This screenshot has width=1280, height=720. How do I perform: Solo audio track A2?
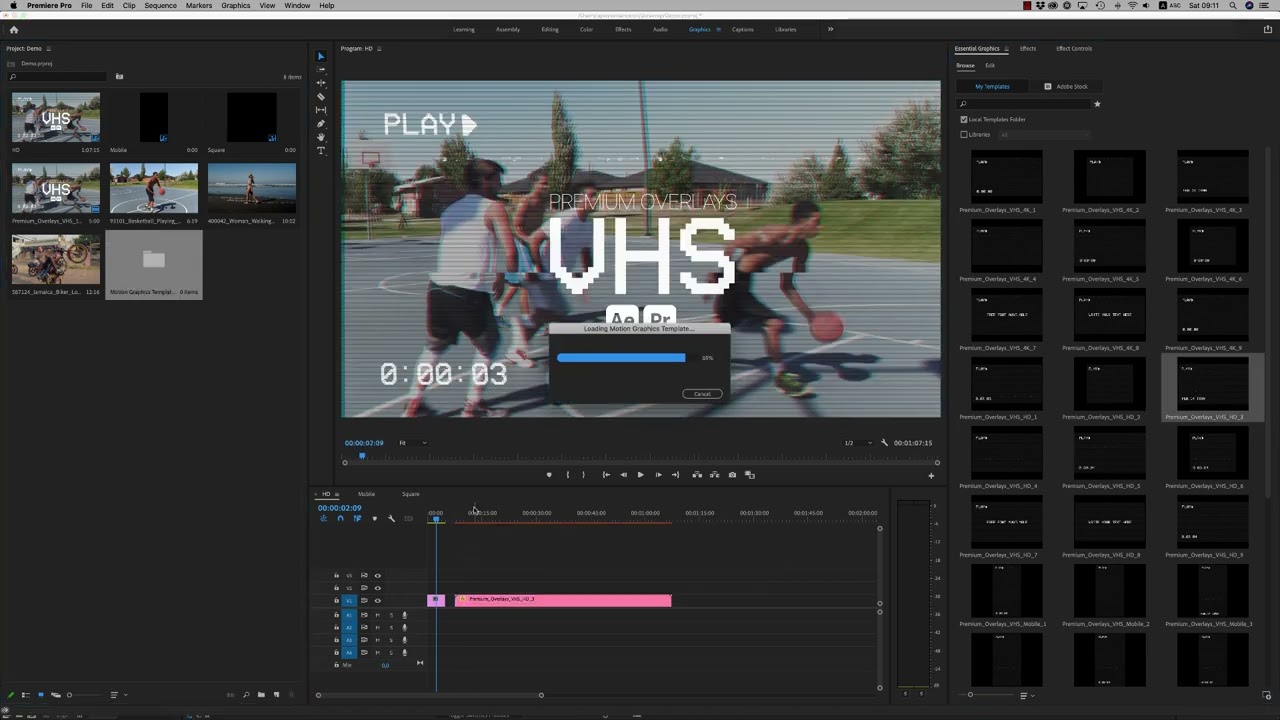pos(391,627)
